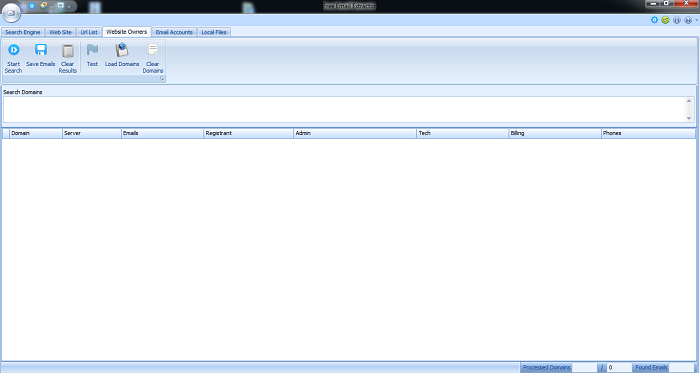Switch to the Search Engine tab
The image size is (700, 373).
(x=23, y=32)
